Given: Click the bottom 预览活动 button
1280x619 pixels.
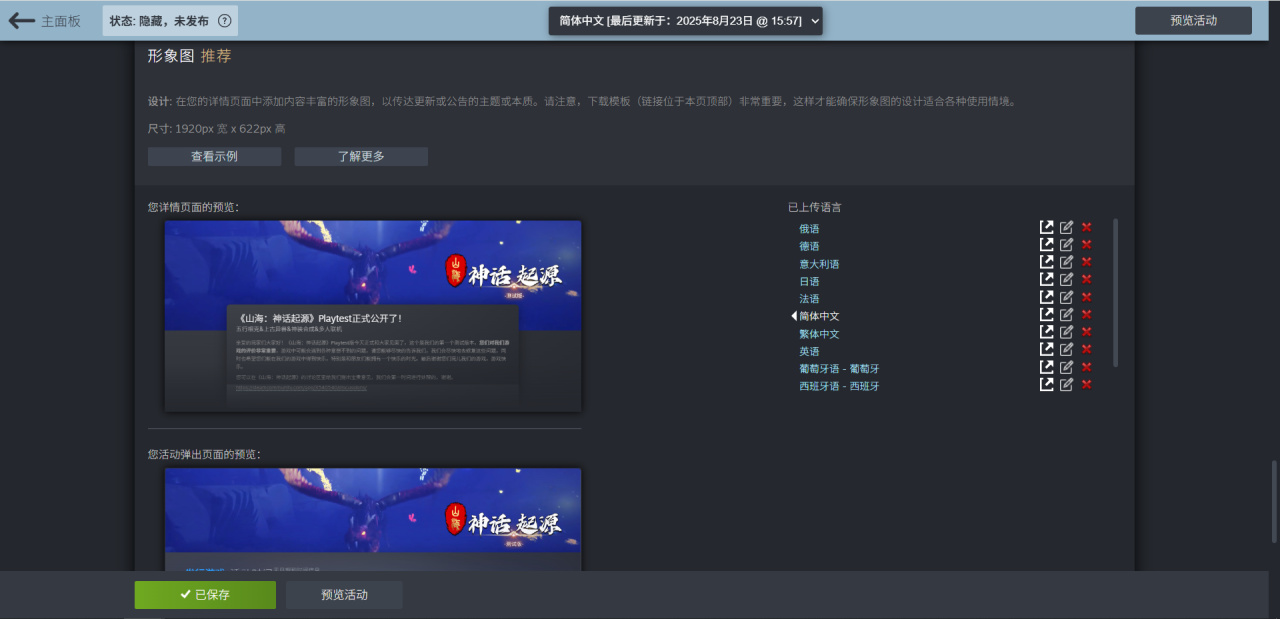Looking at the screenshot, I should pos(344,594).
